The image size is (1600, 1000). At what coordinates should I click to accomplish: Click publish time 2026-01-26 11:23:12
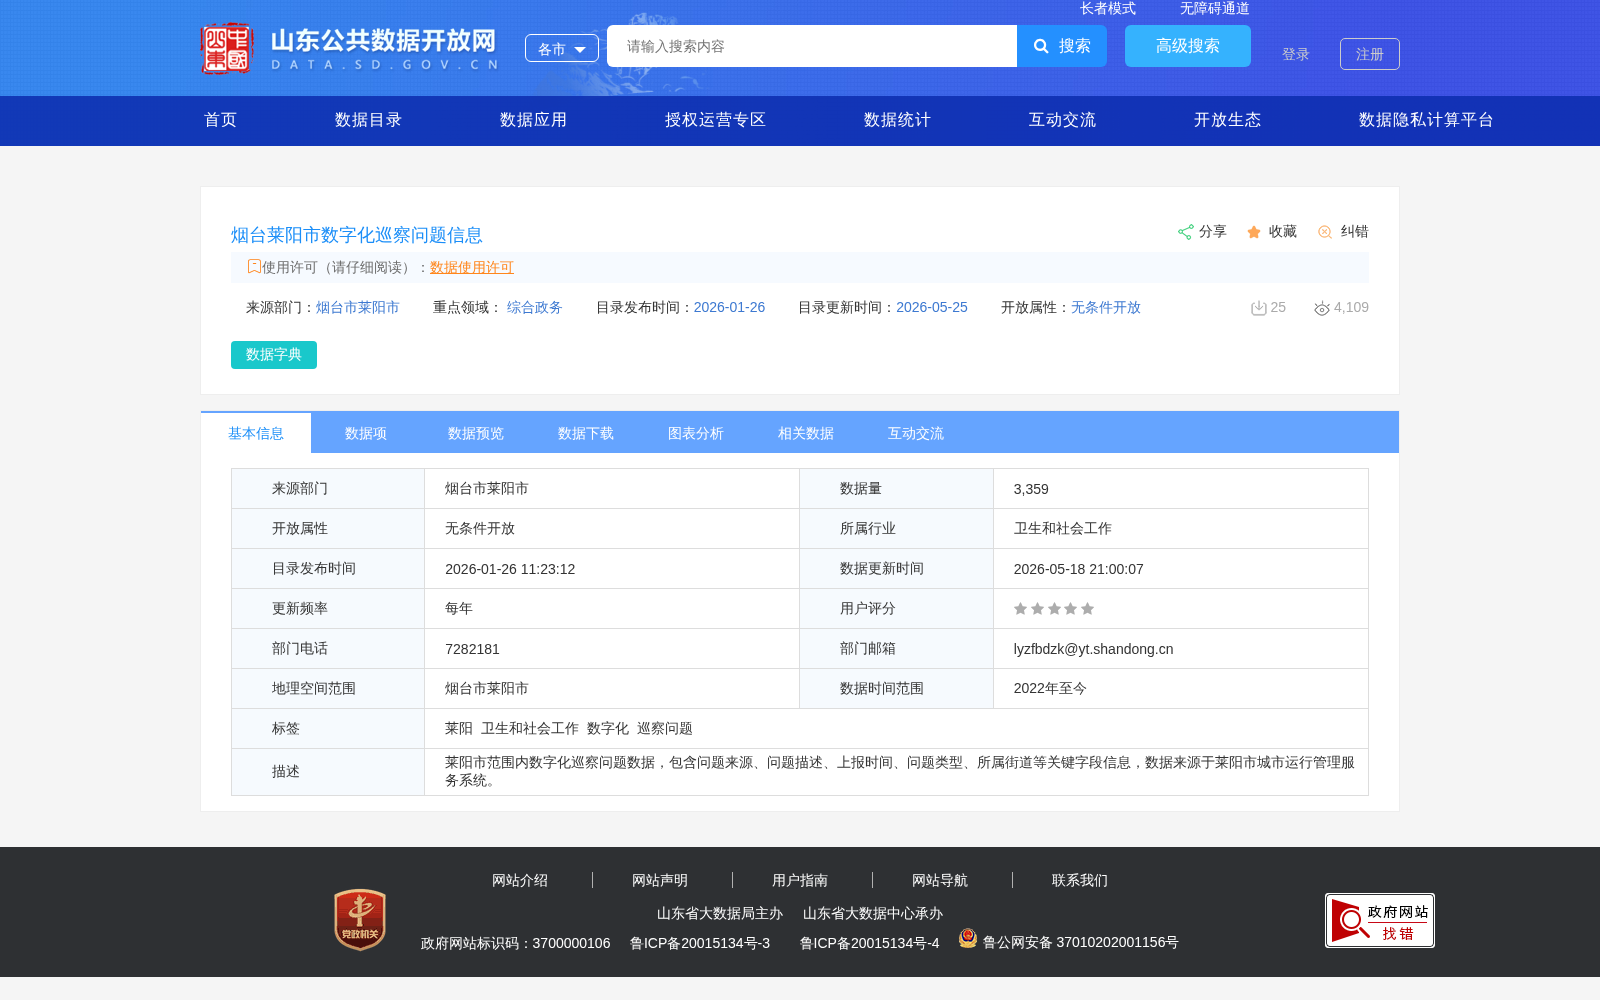[x=510, y=569]
